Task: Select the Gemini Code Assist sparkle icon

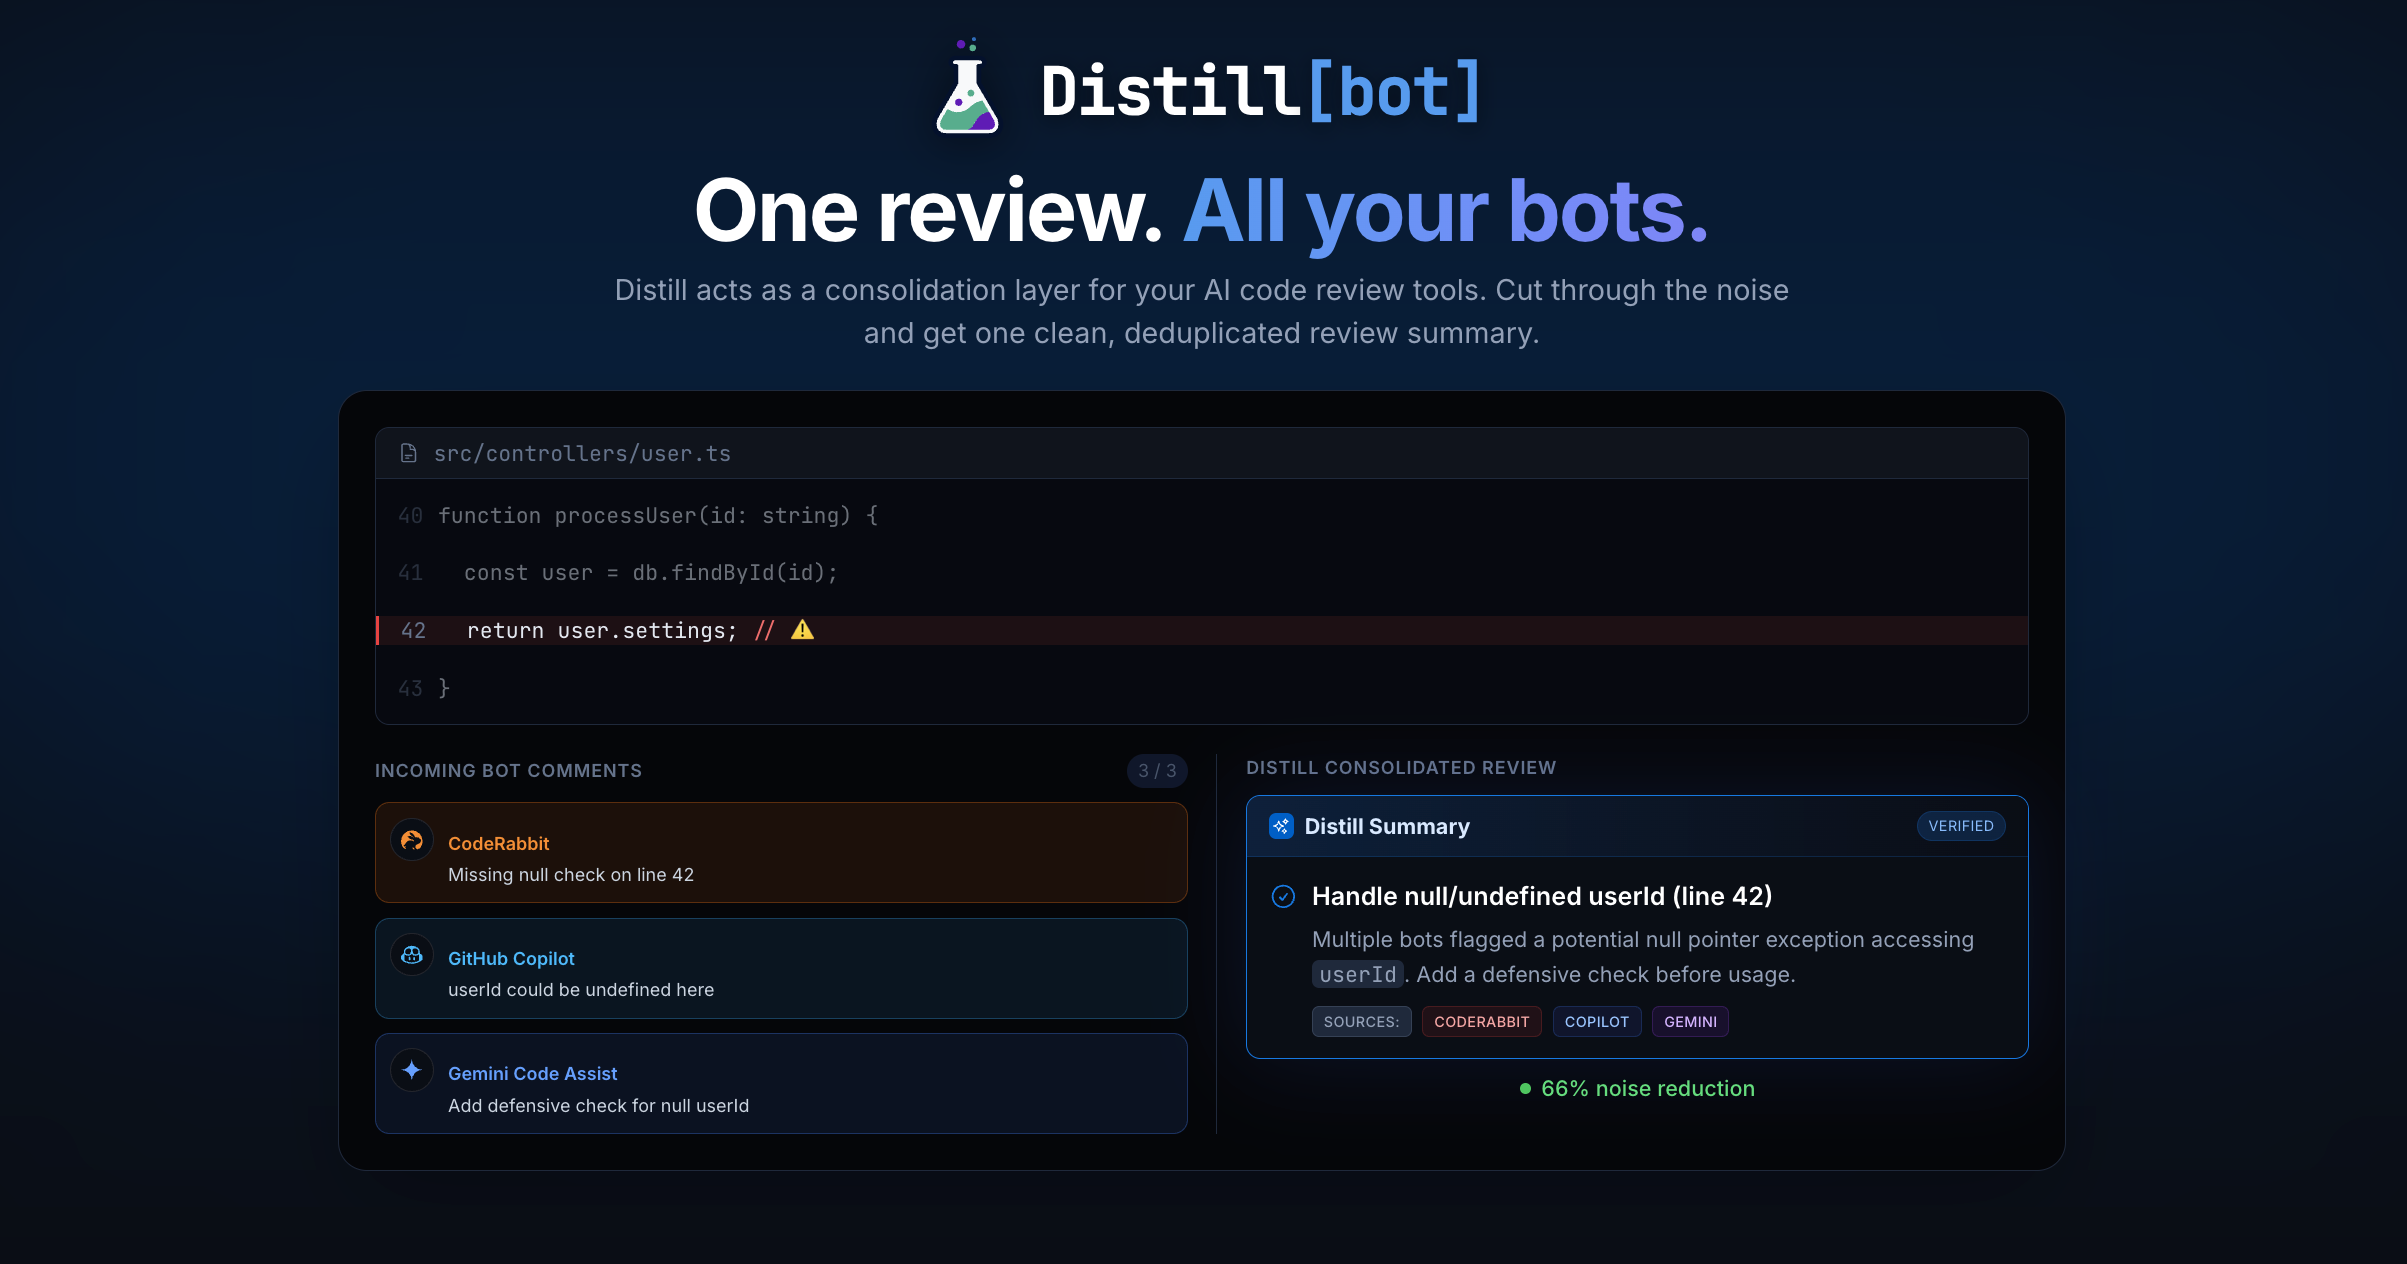Action: [411, 1070]
